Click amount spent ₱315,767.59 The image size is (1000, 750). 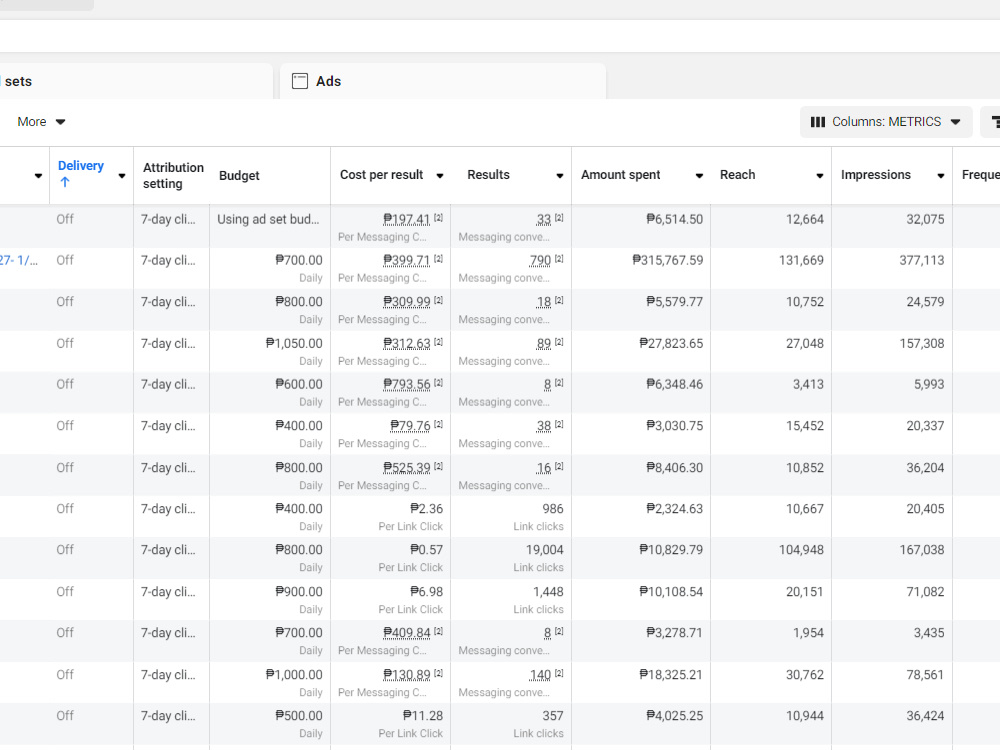(x=667, y=260)
